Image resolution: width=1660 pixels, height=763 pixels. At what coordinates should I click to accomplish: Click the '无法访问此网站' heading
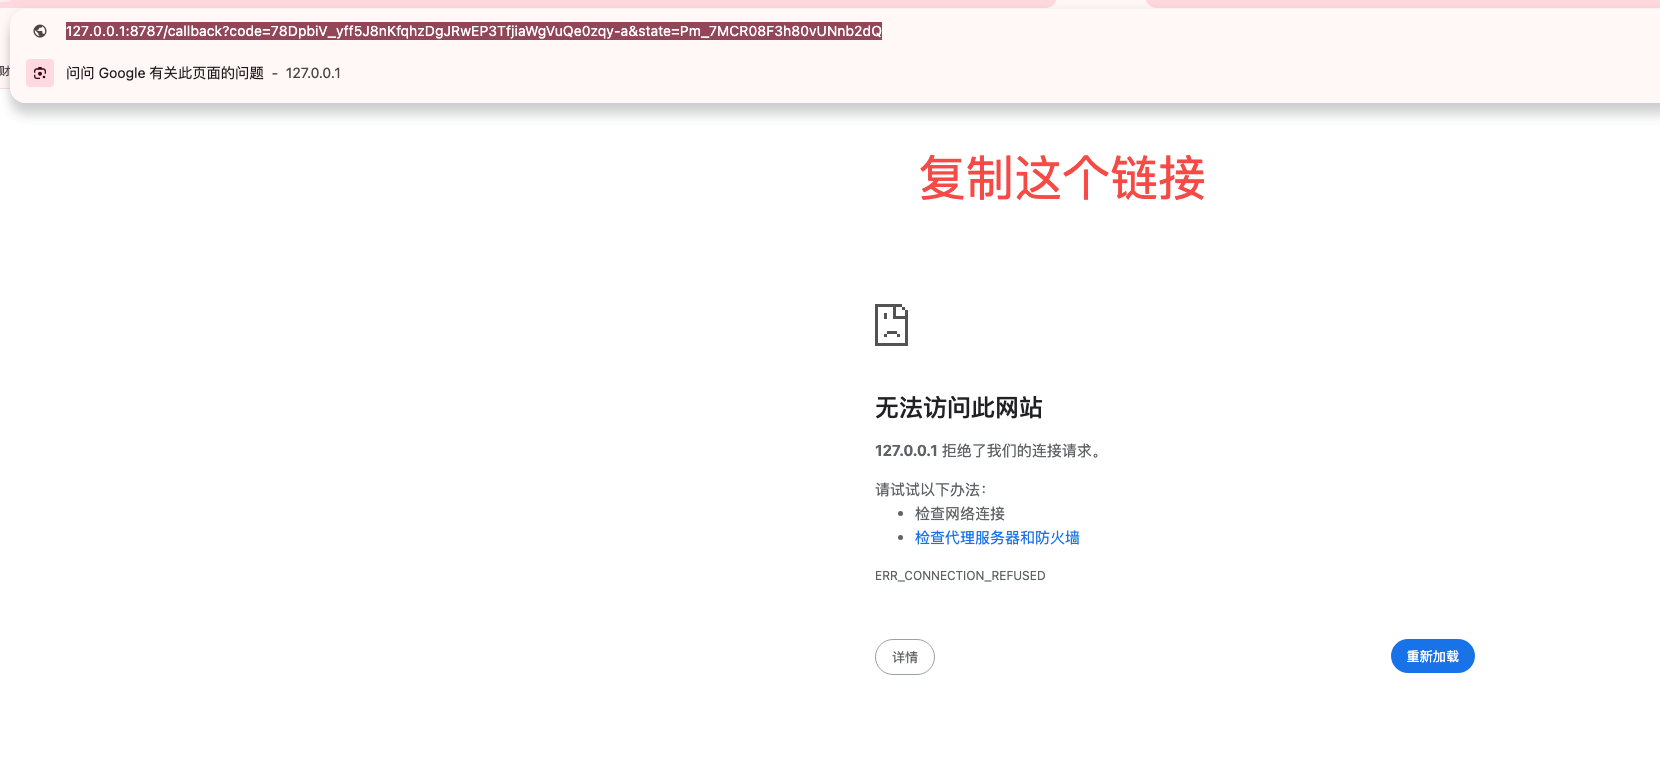959,408
